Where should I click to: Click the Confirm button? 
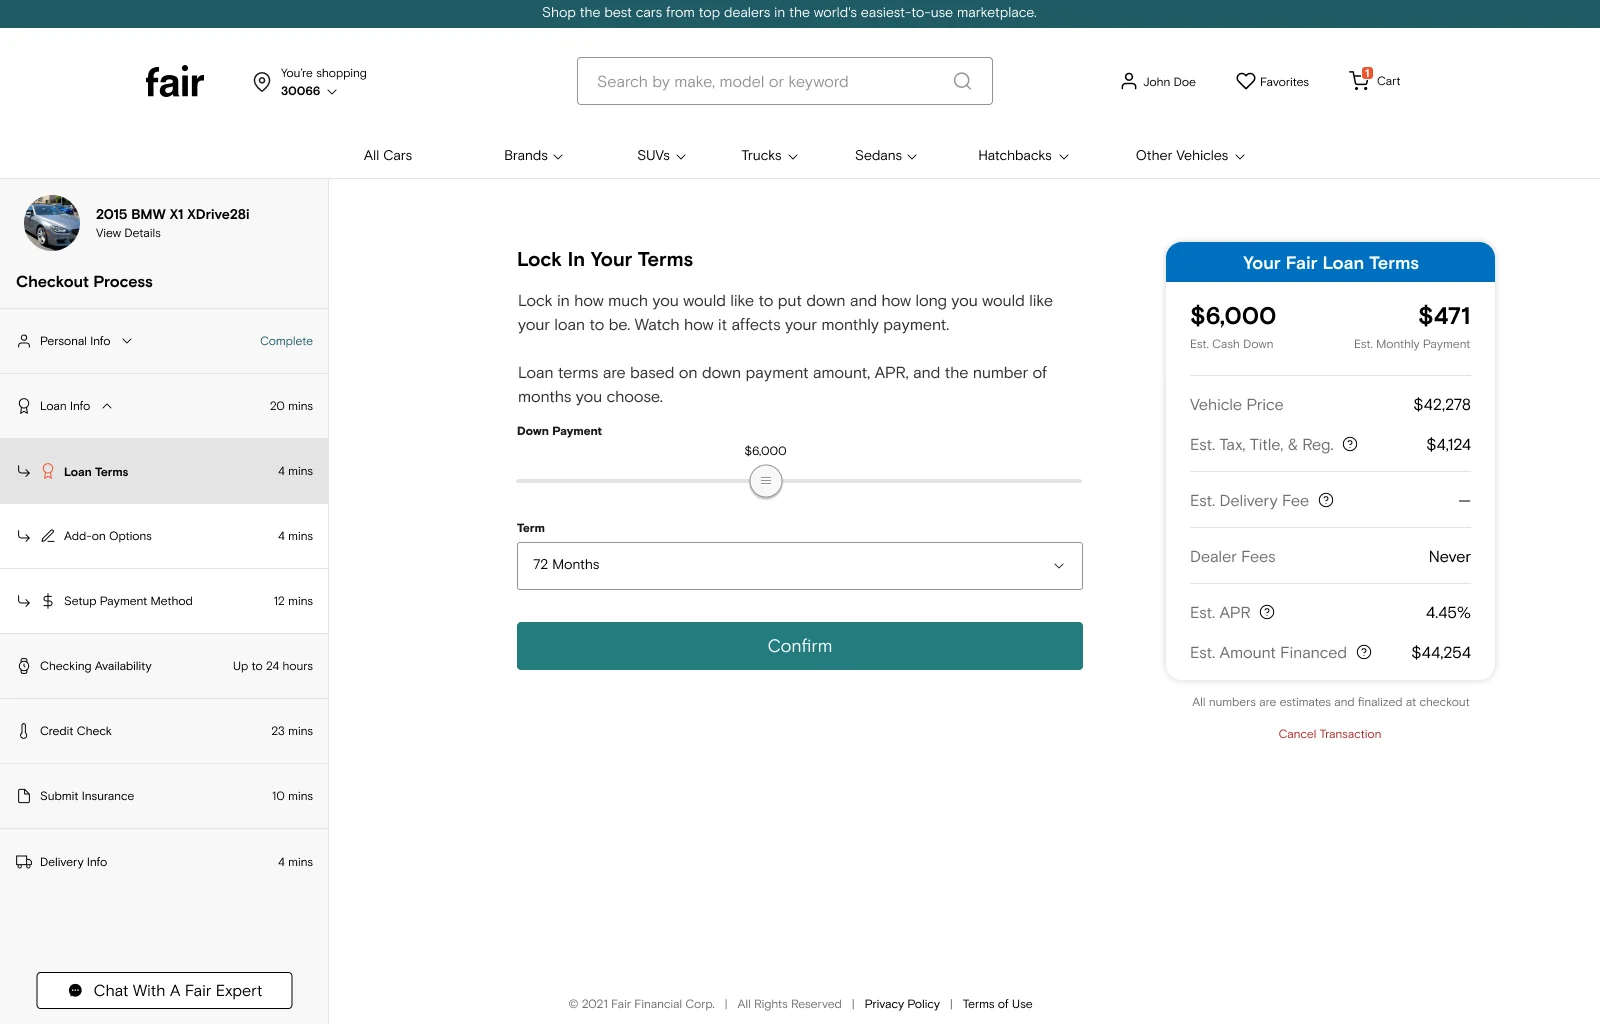[800, 646]
